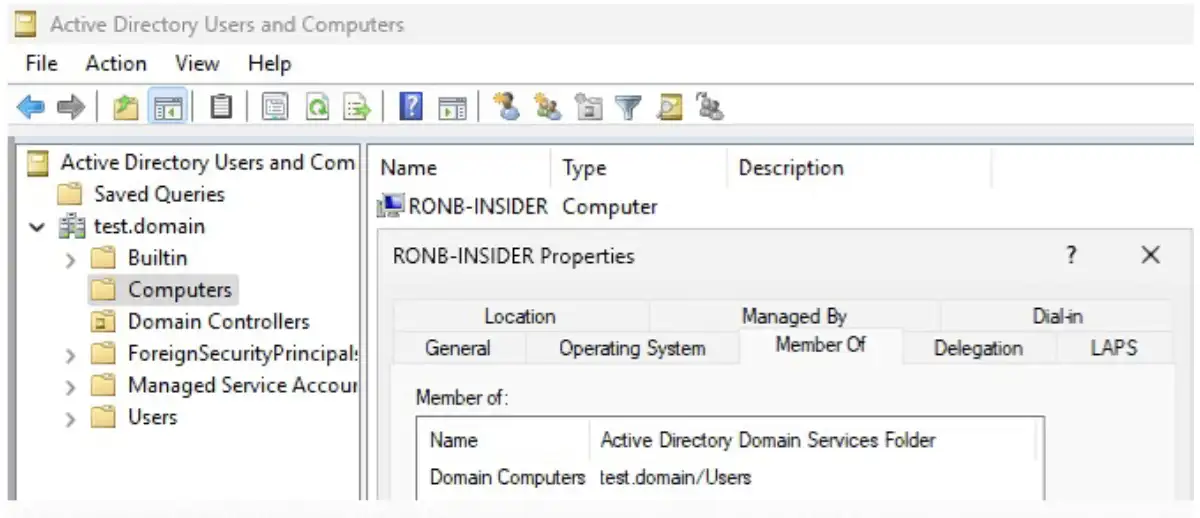
Task: Select the Users container in tree
Action: pos(152,418)
